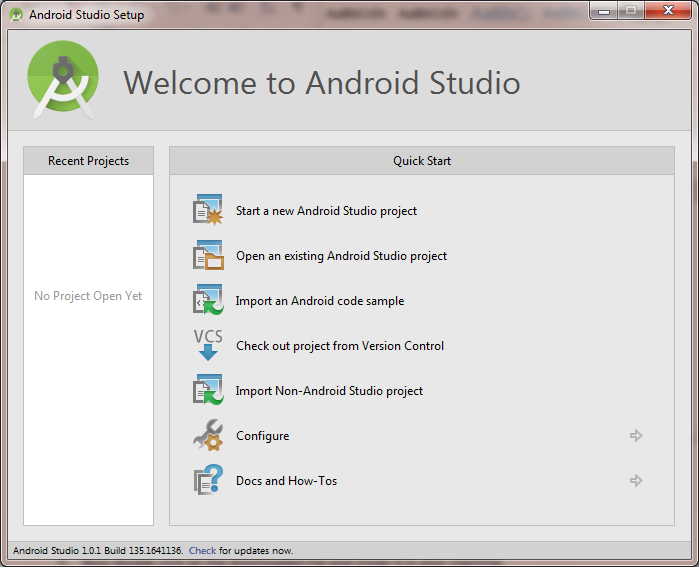Click the Docs and How-Tos question mark icon
The image size is (699, 567).
click(x=208, y=480)
